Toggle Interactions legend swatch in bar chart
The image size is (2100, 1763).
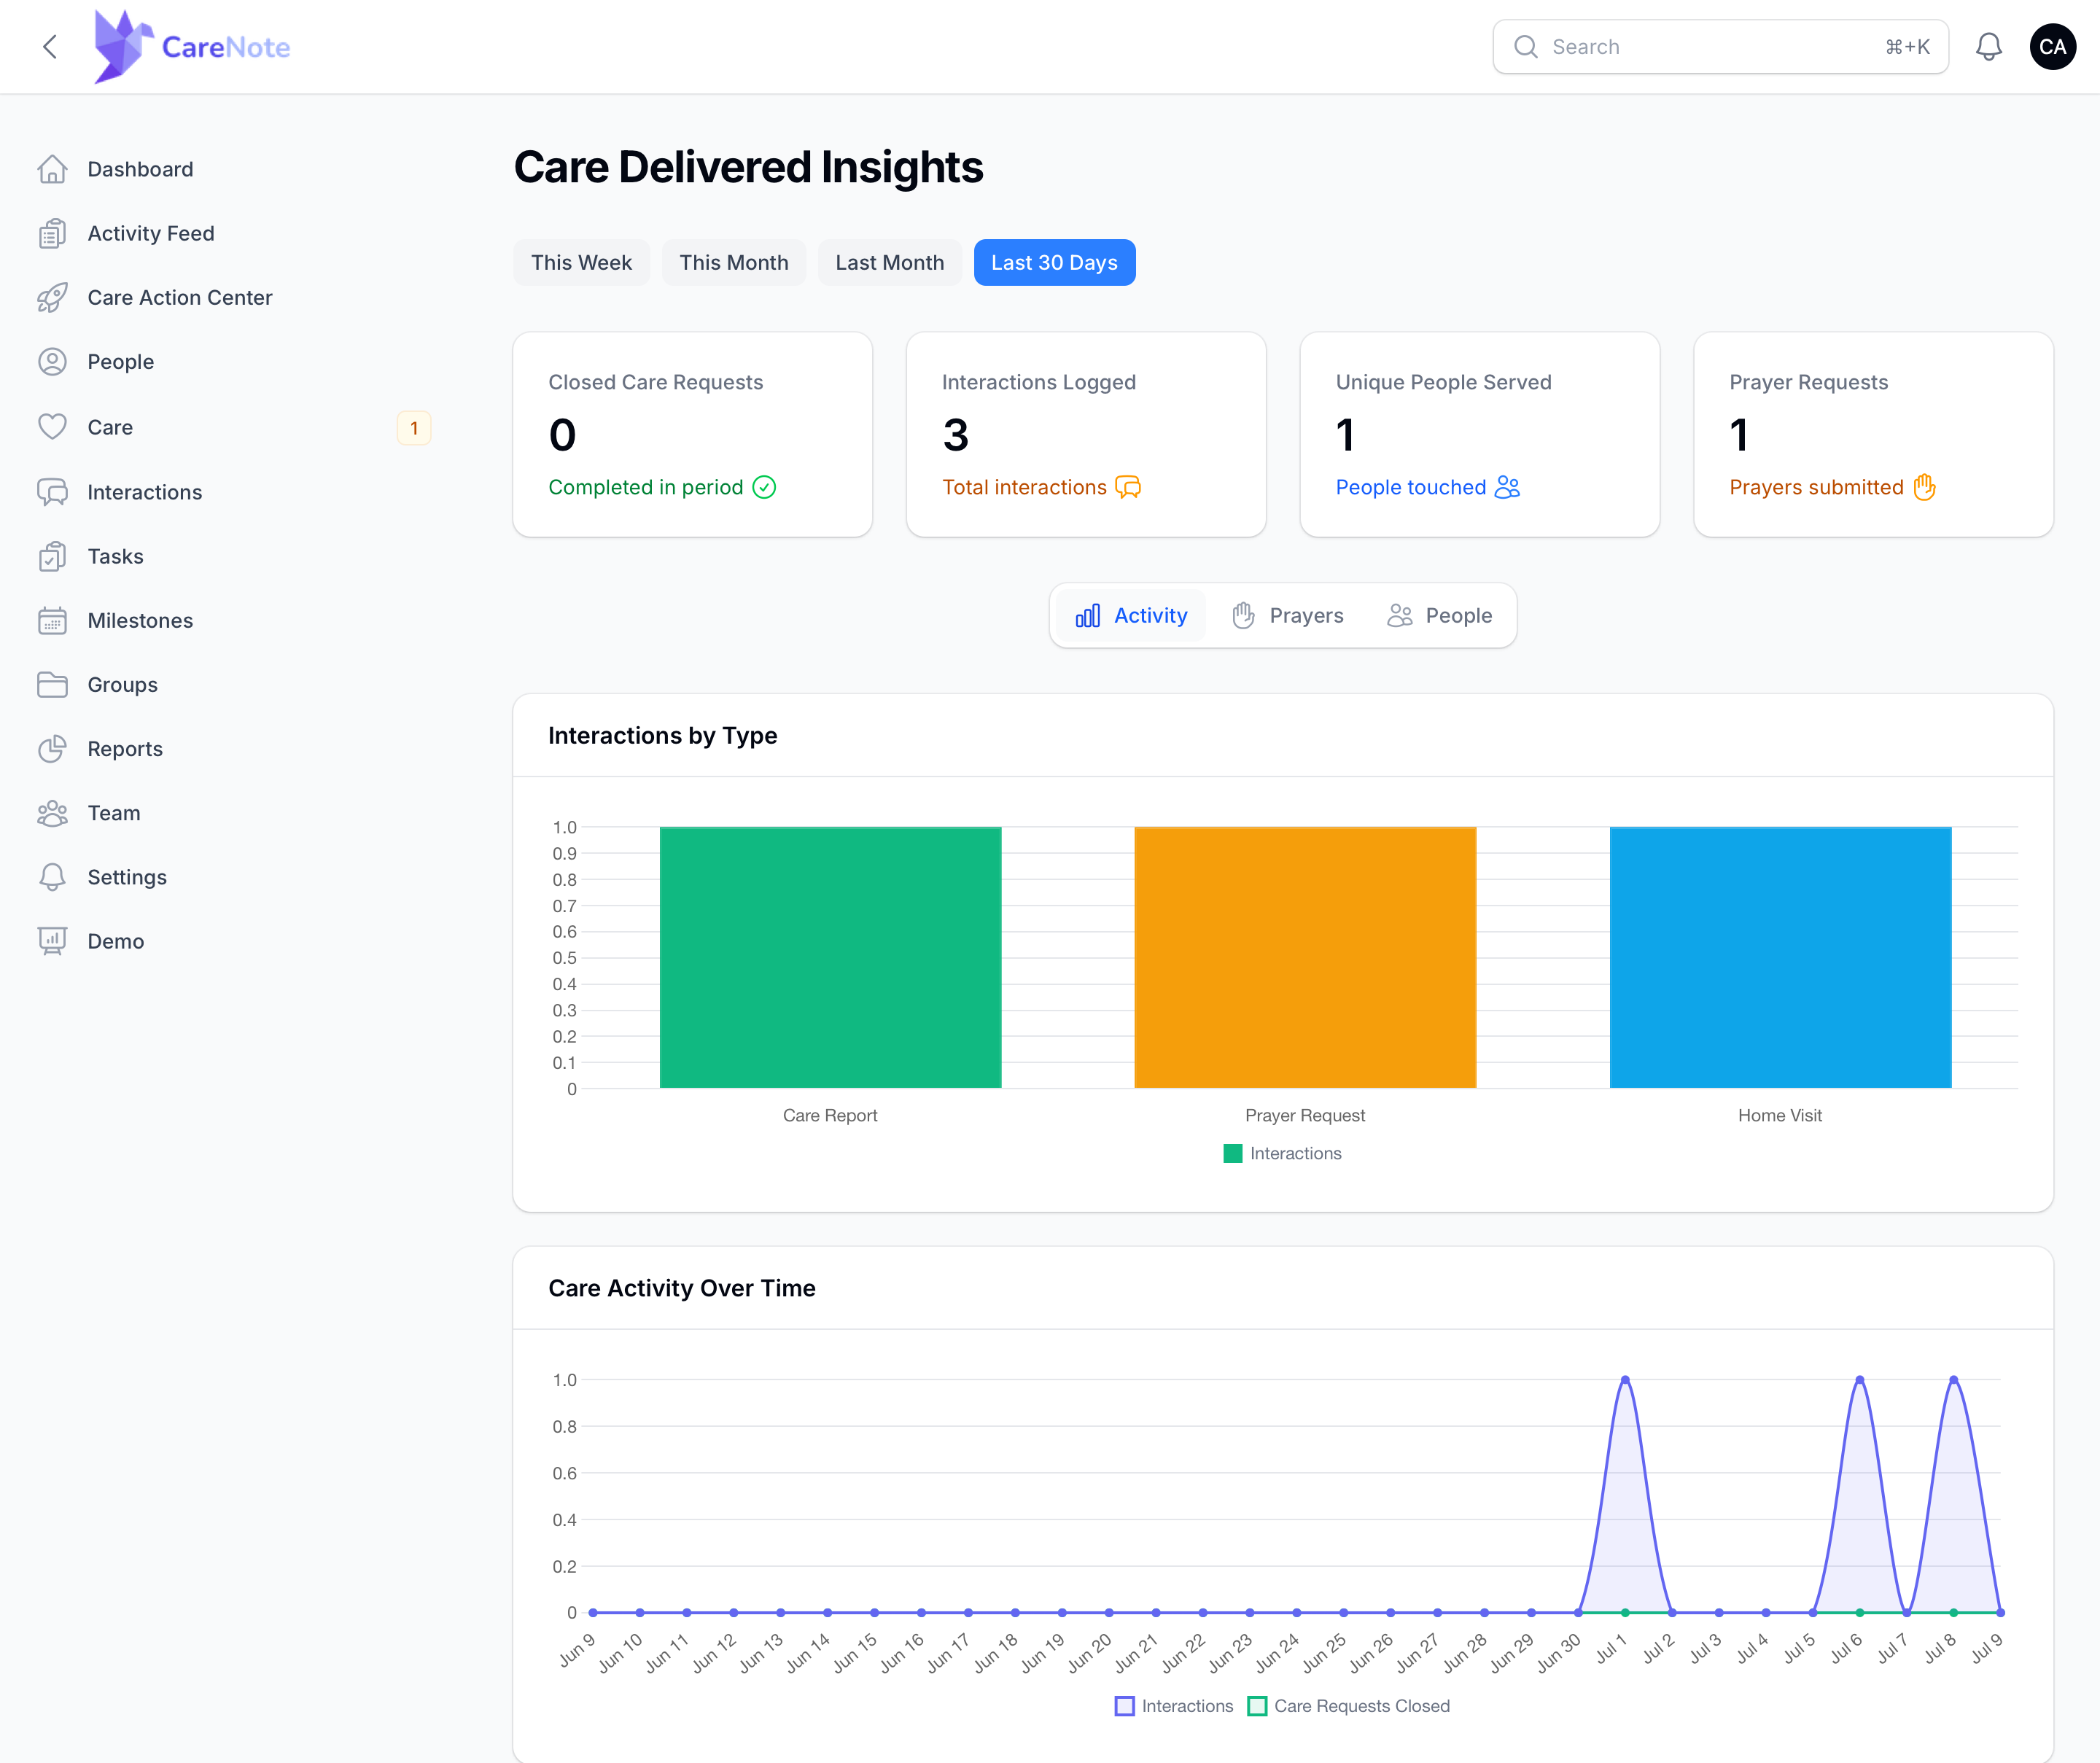[x=1232, y=1153]
